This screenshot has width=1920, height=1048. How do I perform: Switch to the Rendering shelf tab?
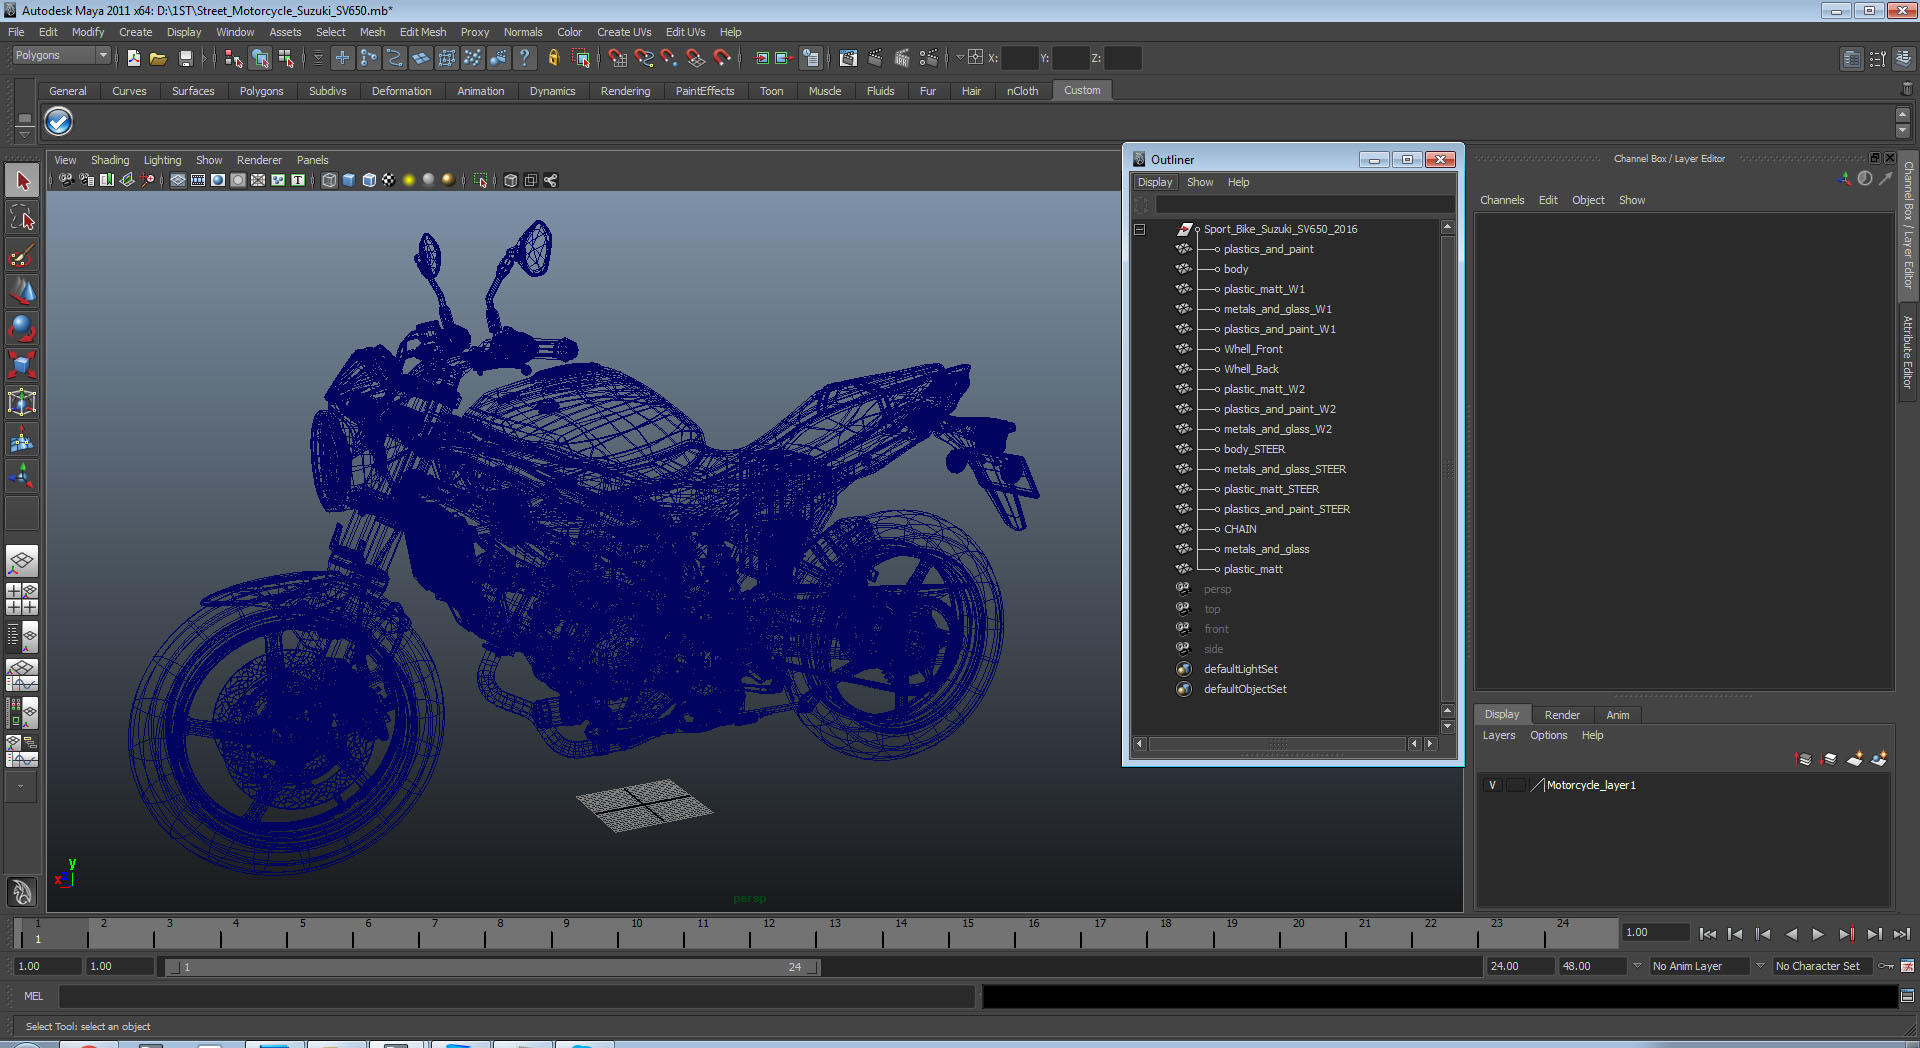[625, 91]
